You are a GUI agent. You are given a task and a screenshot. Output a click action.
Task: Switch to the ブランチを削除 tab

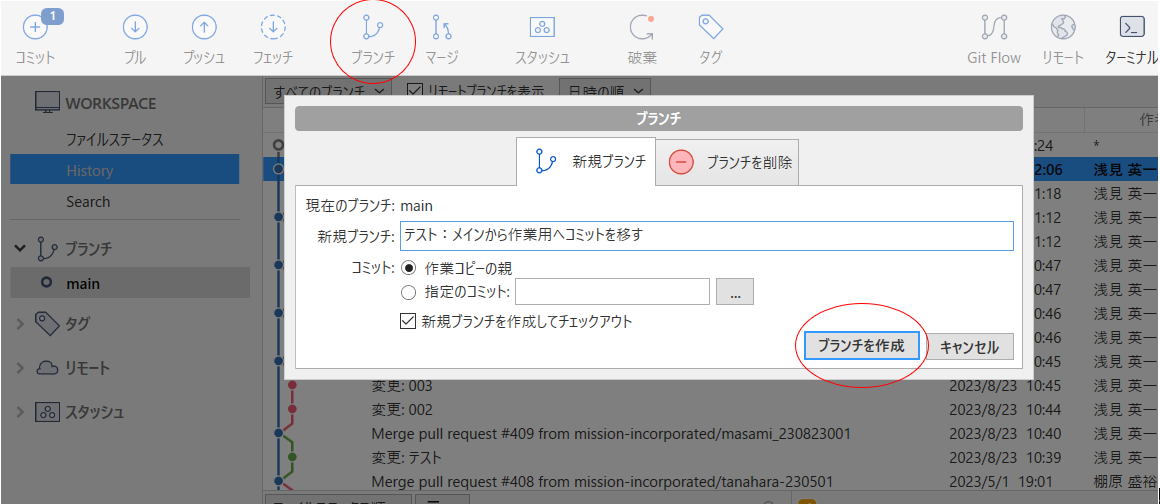point(729,162)
